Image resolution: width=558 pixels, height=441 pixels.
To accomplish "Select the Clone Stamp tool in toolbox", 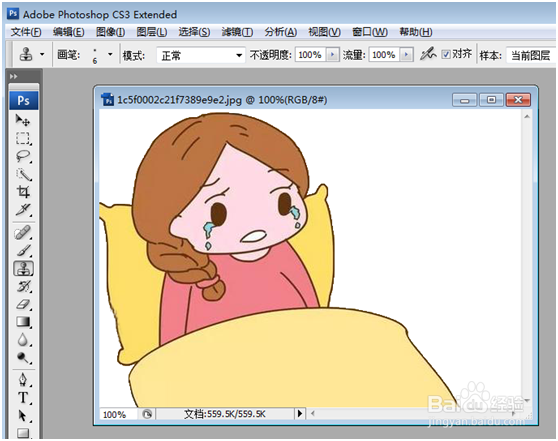I will pyautogui.click(x=23, y=268).
